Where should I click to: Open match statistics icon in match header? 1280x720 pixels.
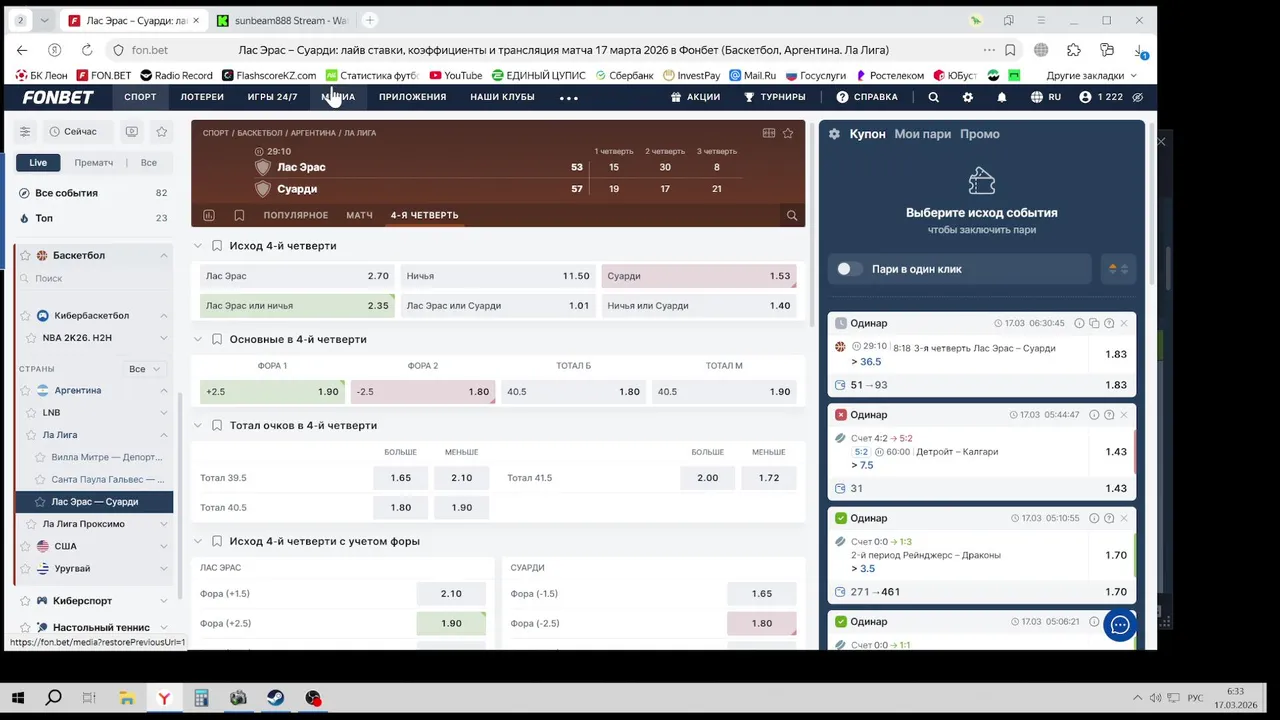pos(209,215)
